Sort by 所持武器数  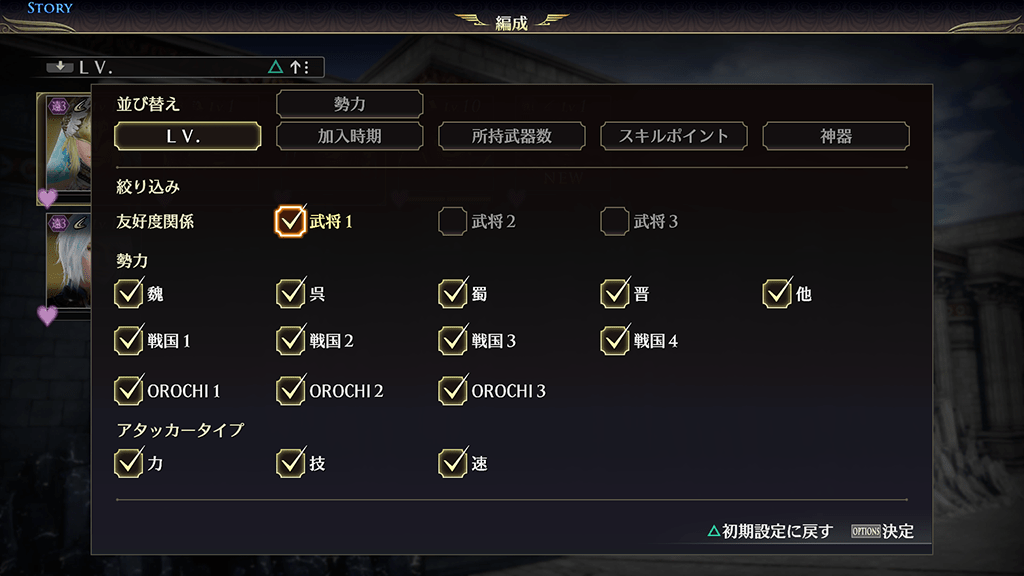pos(511,136)
